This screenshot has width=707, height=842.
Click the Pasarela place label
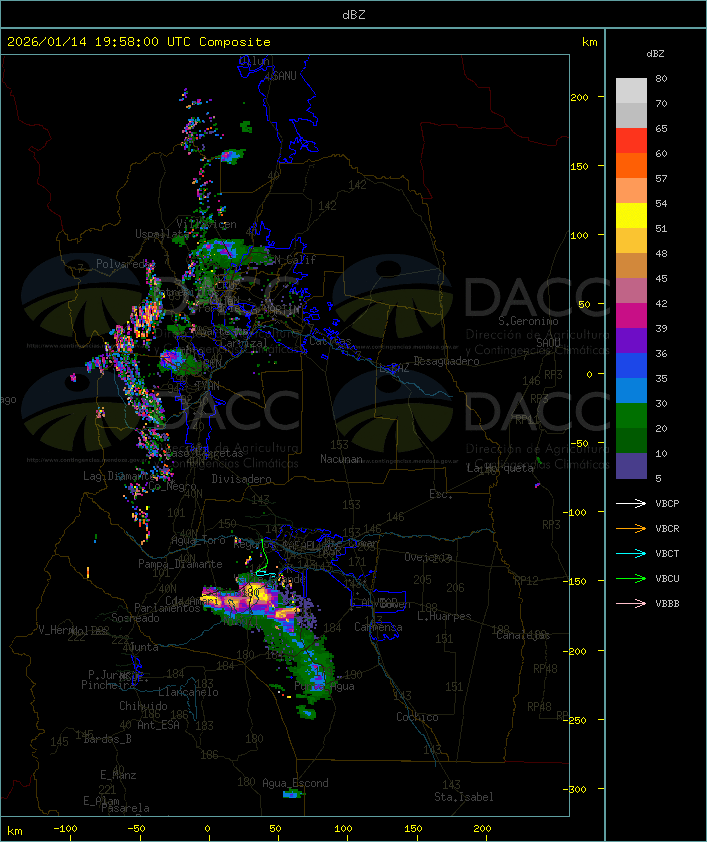click(x=125, y=808)
